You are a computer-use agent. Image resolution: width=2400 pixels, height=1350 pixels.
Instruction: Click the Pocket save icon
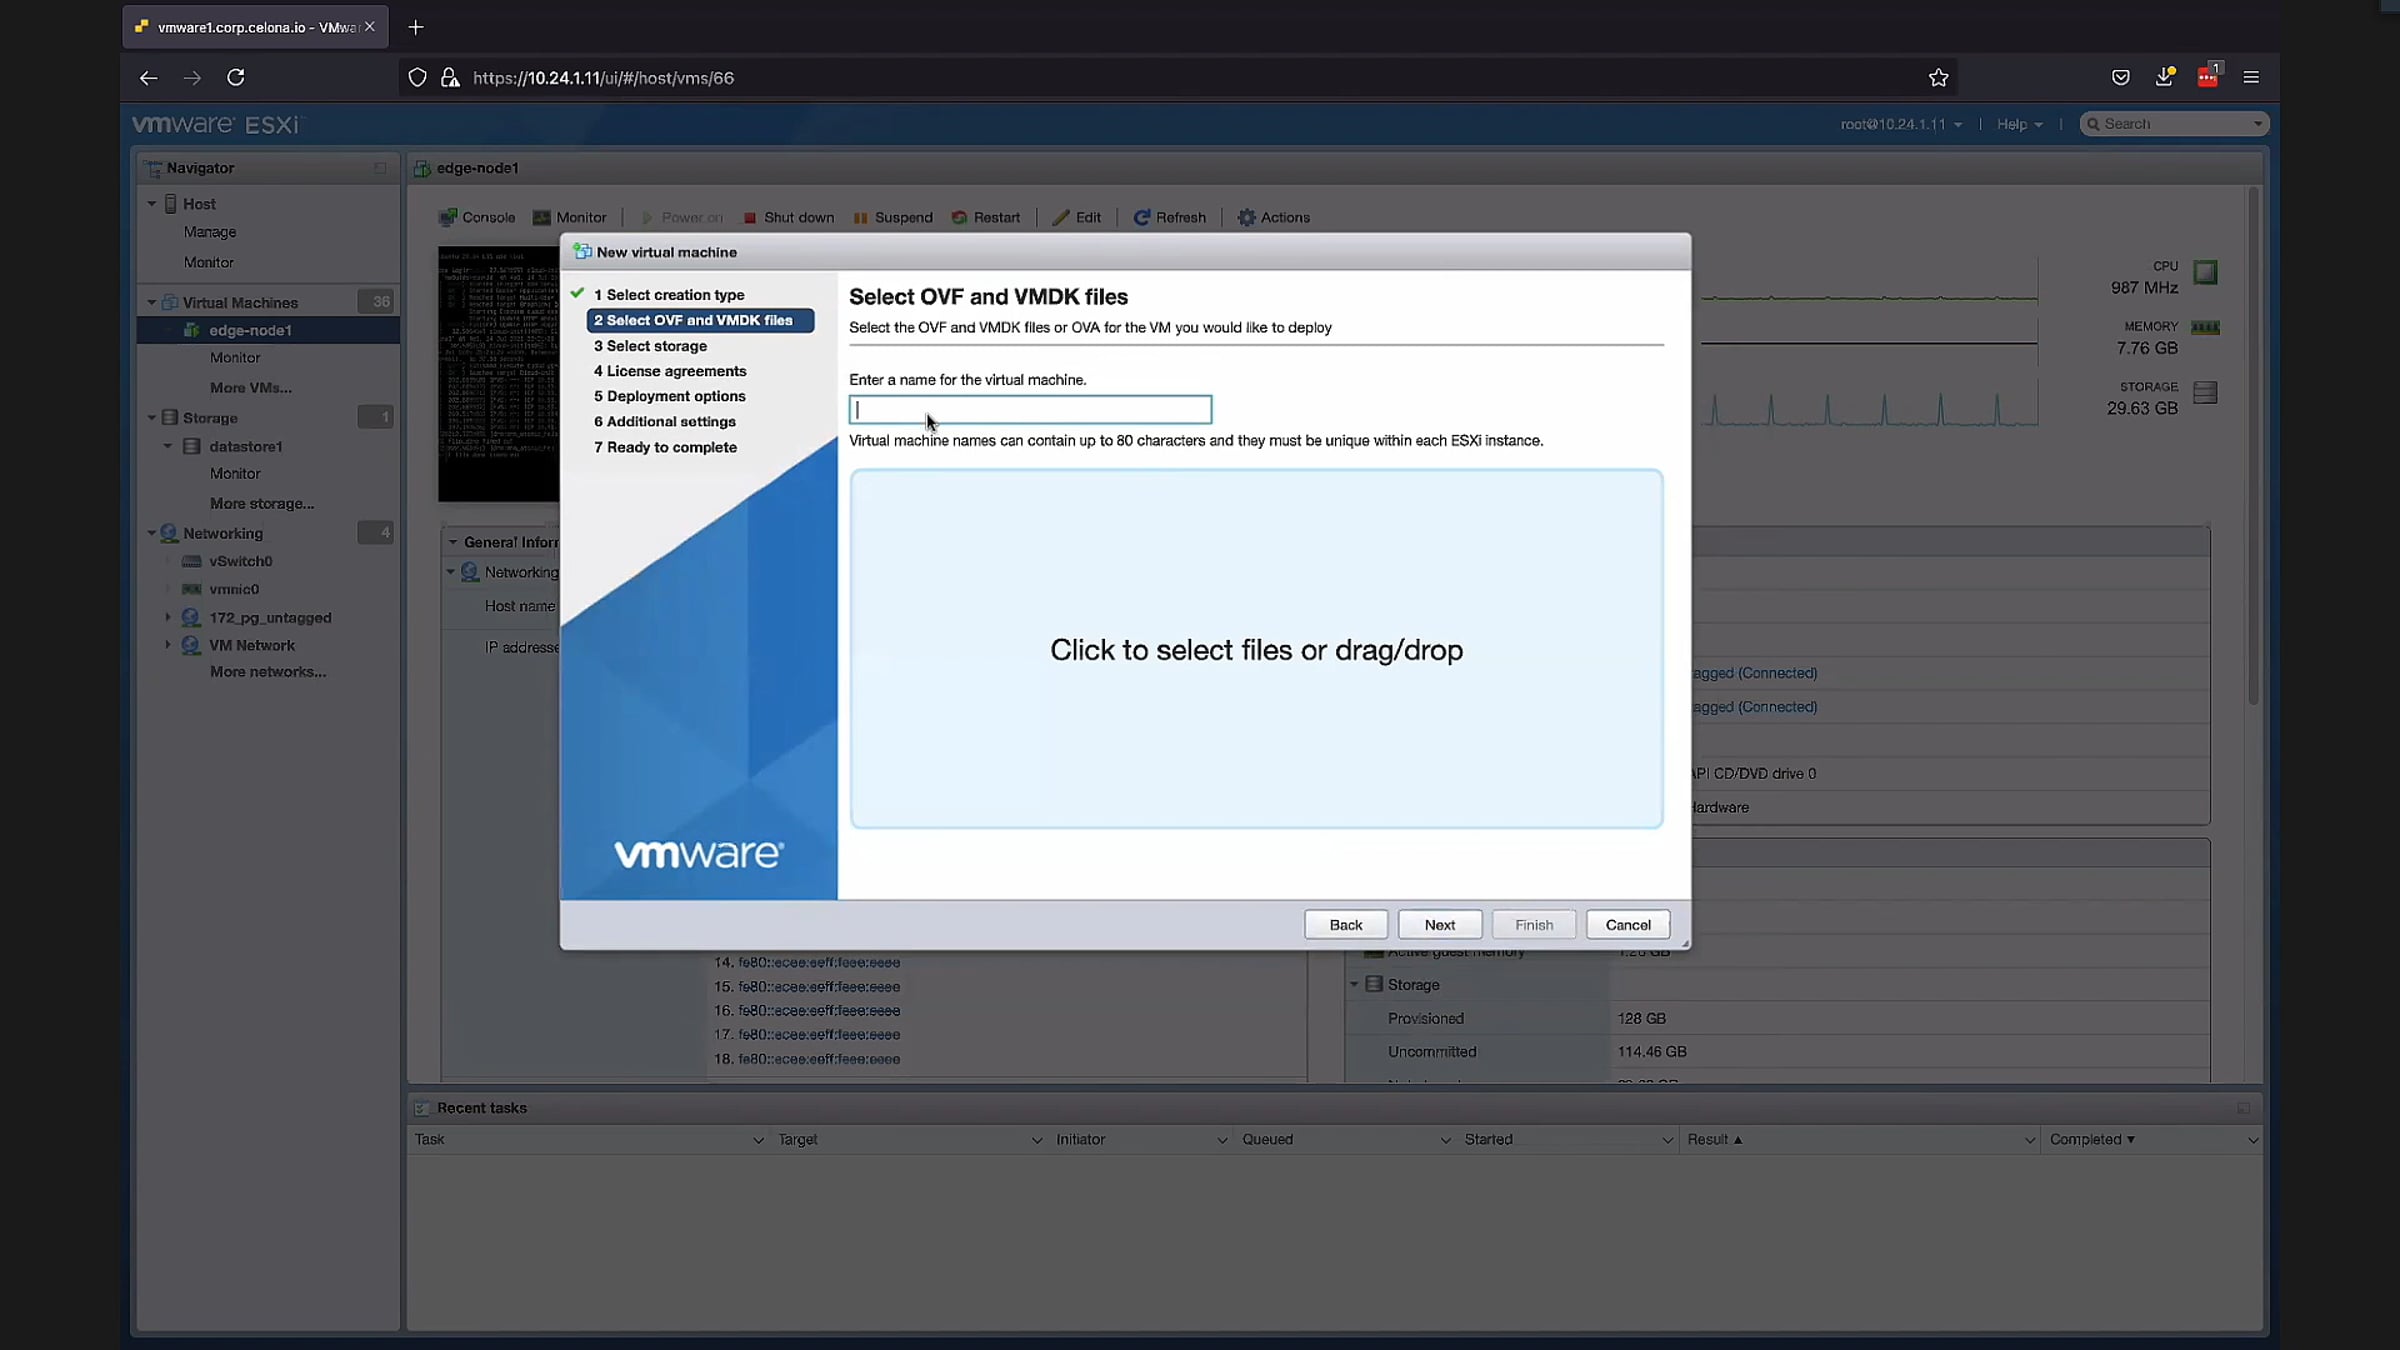click(2120, 78)
